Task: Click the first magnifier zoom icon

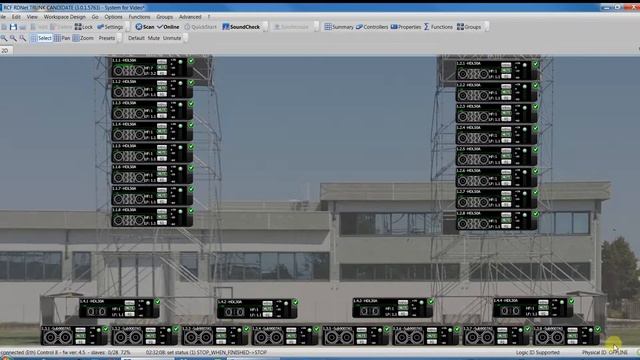Action: 4,38
